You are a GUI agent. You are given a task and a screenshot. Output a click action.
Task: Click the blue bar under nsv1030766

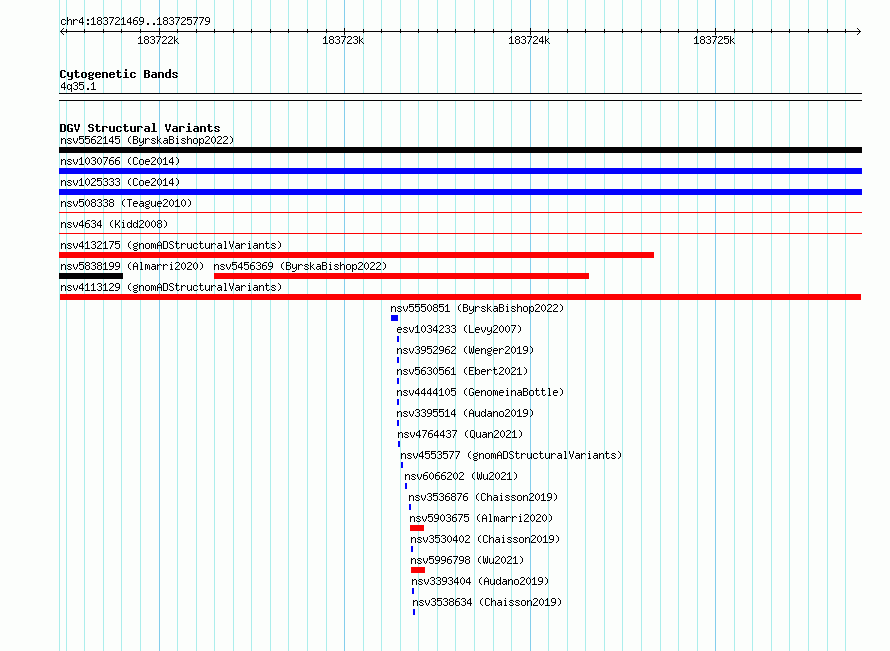pos(460,171)
